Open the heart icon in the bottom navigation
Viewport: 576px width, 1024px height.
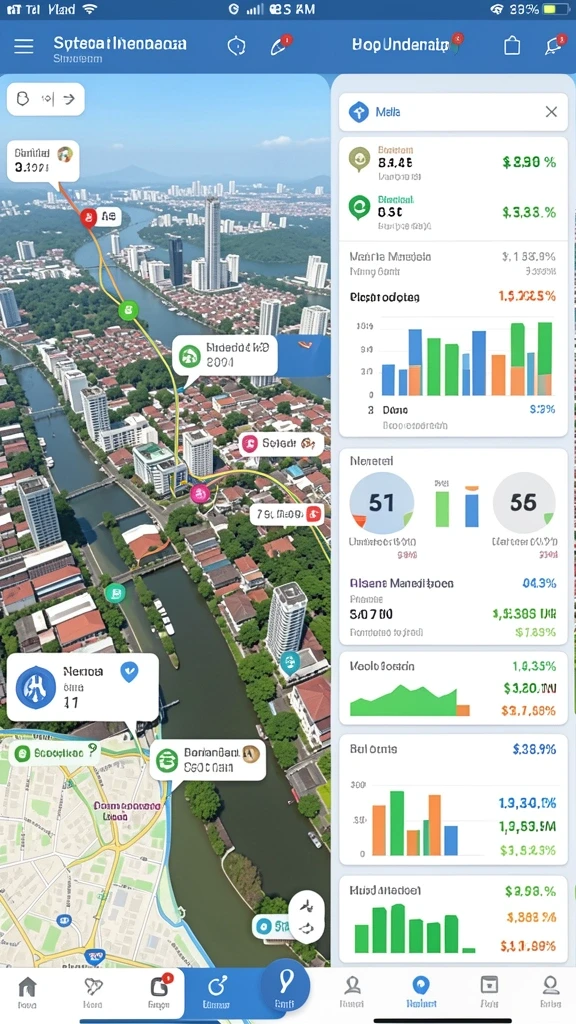93,993
